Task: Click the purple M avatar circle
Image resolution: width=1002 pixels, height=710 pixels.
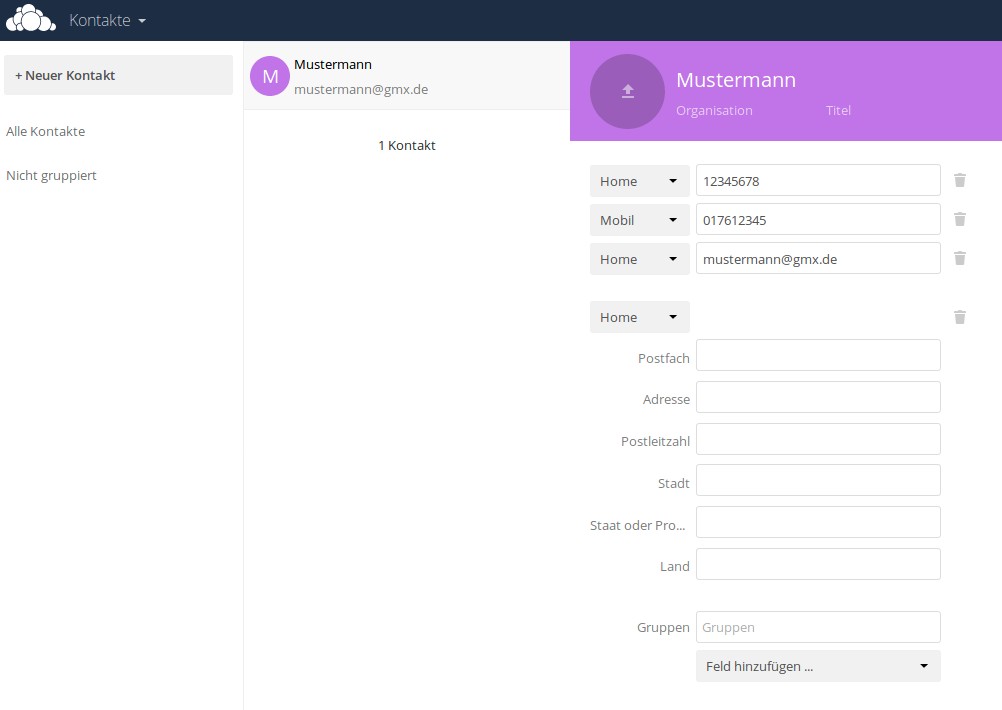Action: coord(270,76)
